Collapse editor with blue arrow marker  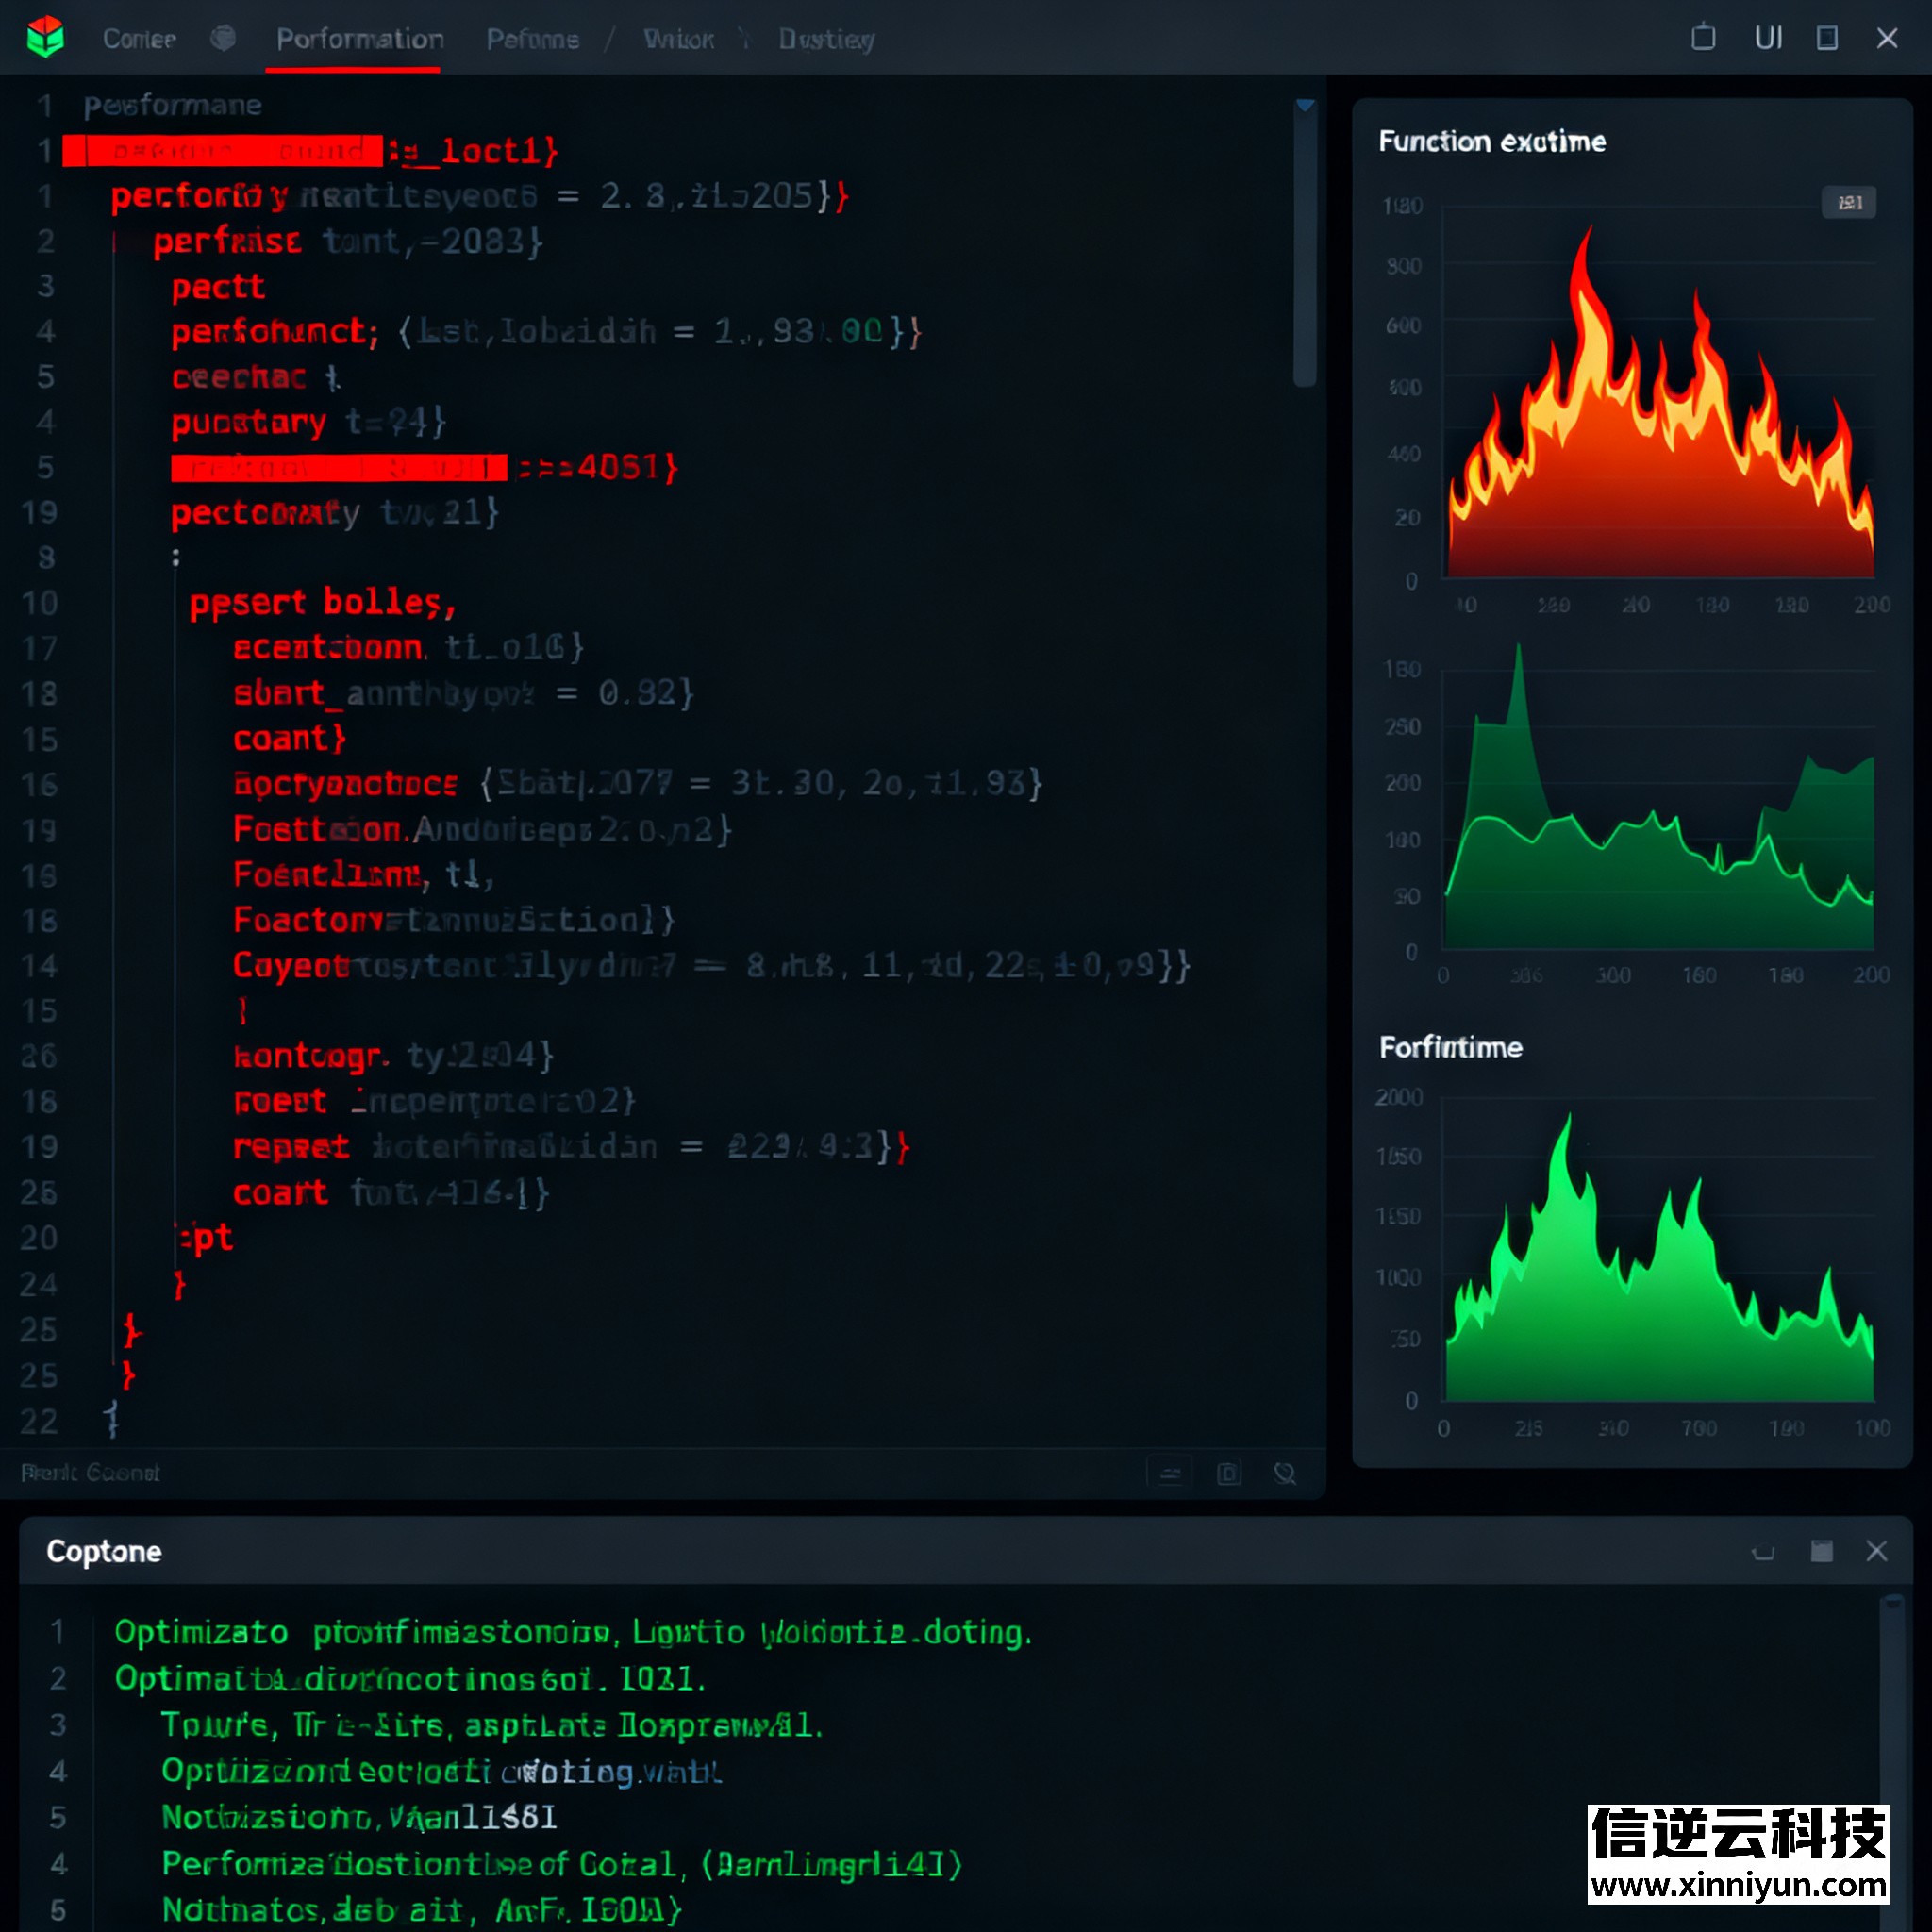pos(1305,106)
